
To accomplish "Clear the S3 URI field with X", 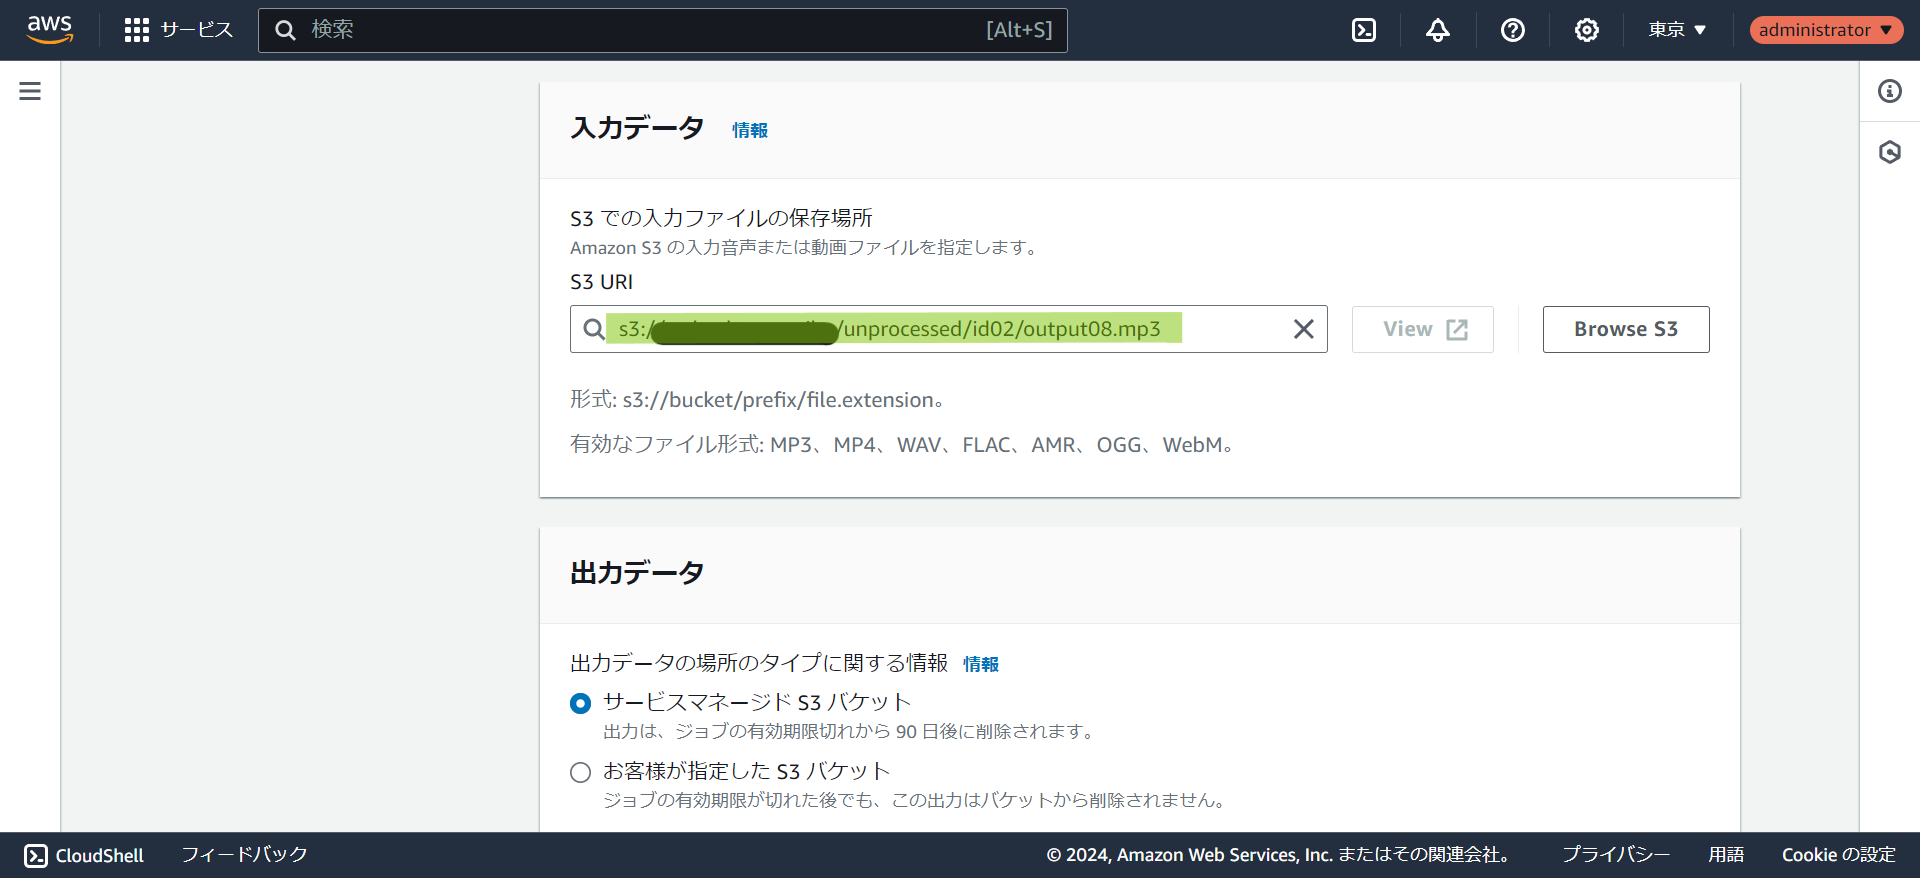I will pyautogui.click(x=1303, y=329).
